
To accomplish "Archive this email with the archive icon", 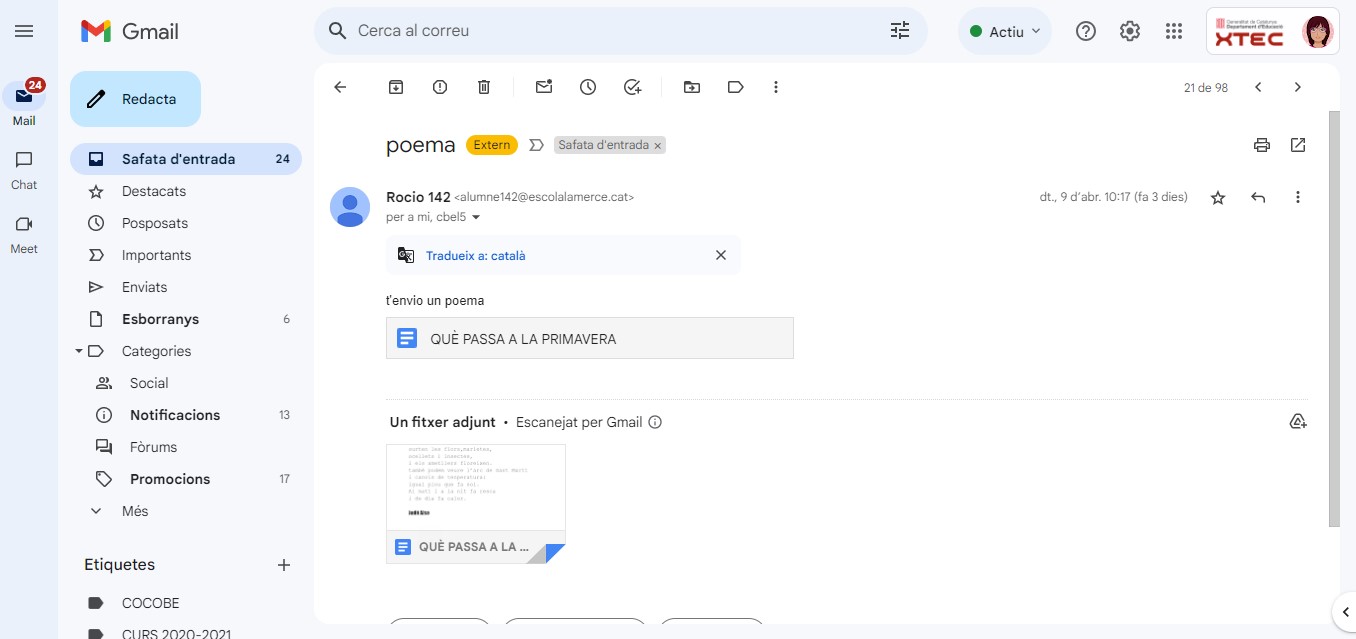I will tap(396, 87).
